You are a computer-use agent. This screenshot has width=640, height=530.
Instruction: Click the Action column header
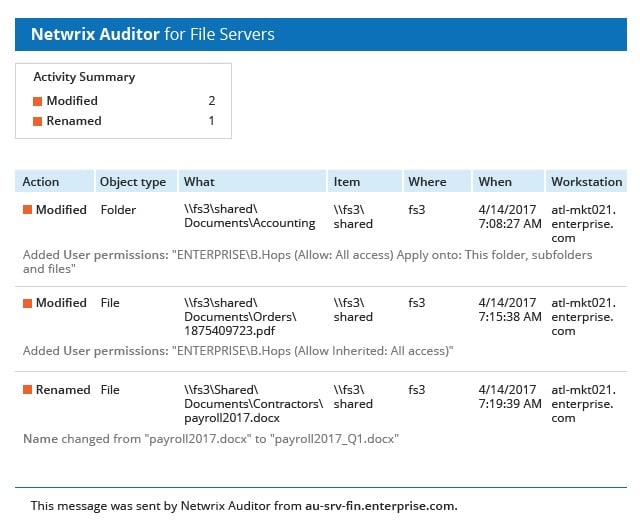click(x=54, y=181)
